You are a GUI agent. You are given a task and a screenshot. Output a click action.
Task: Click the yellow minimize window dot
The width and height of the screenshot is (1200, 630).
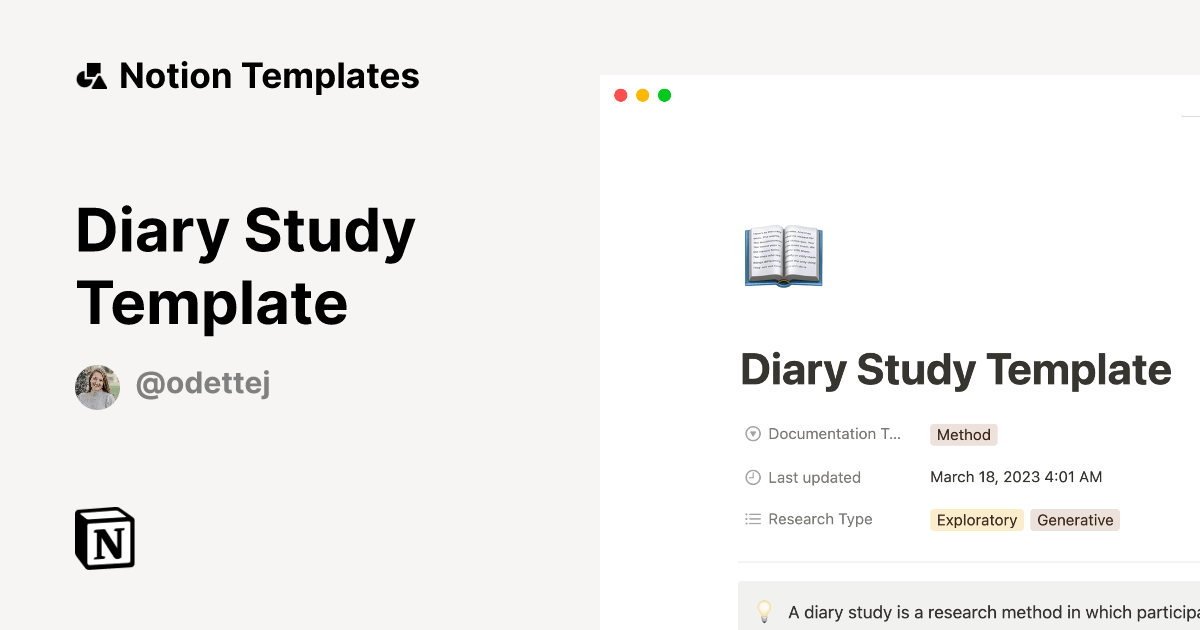(642, 96)
